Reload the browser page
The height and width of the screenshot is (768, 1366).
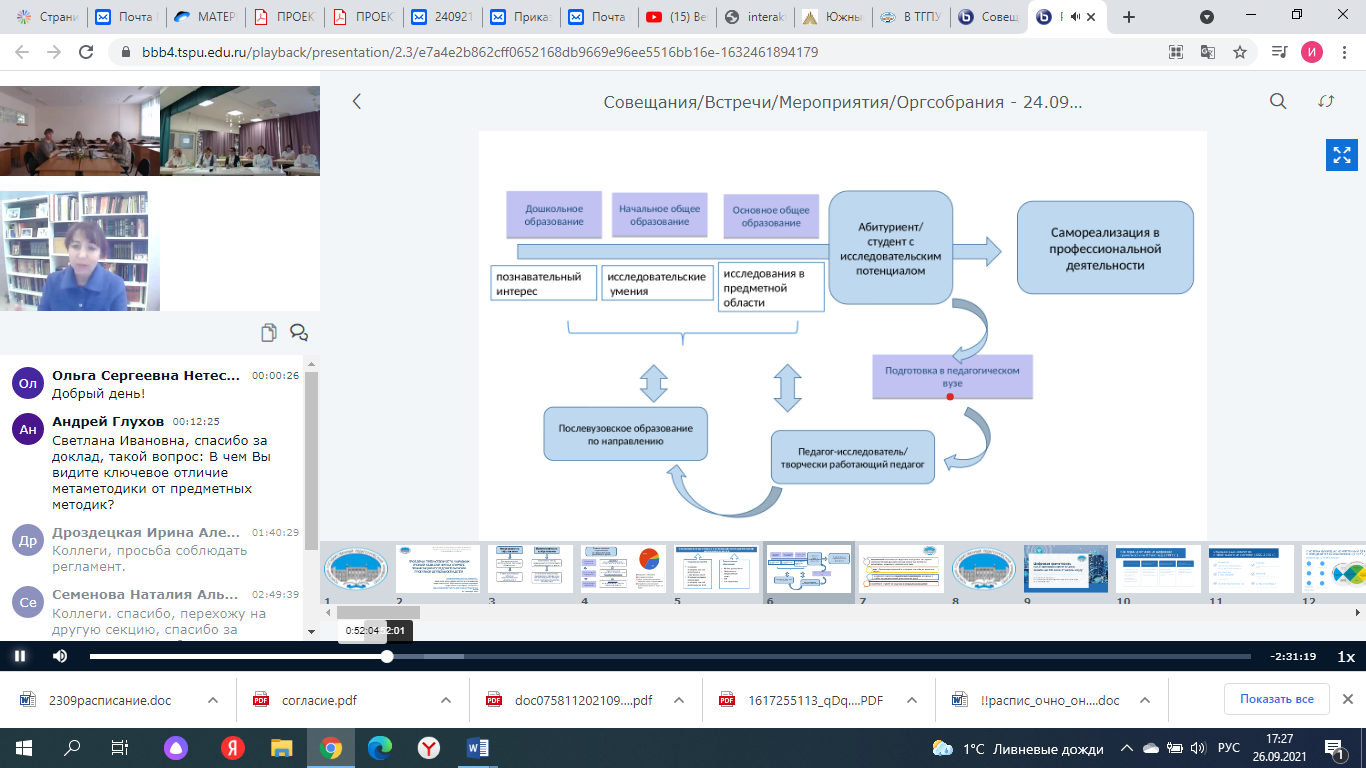click(87, 52)
